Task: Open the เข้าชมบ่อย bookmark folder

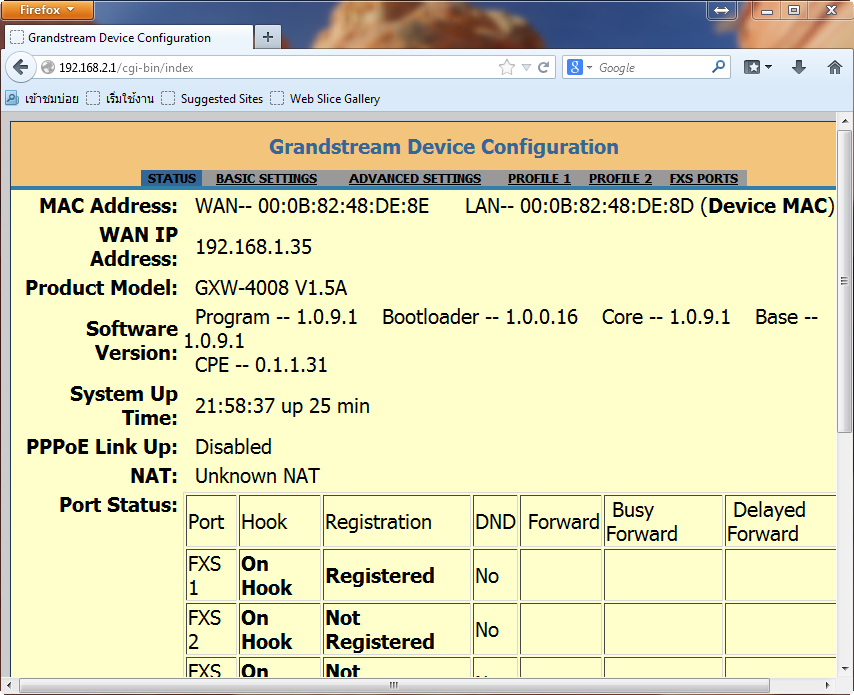Action: 42,99
